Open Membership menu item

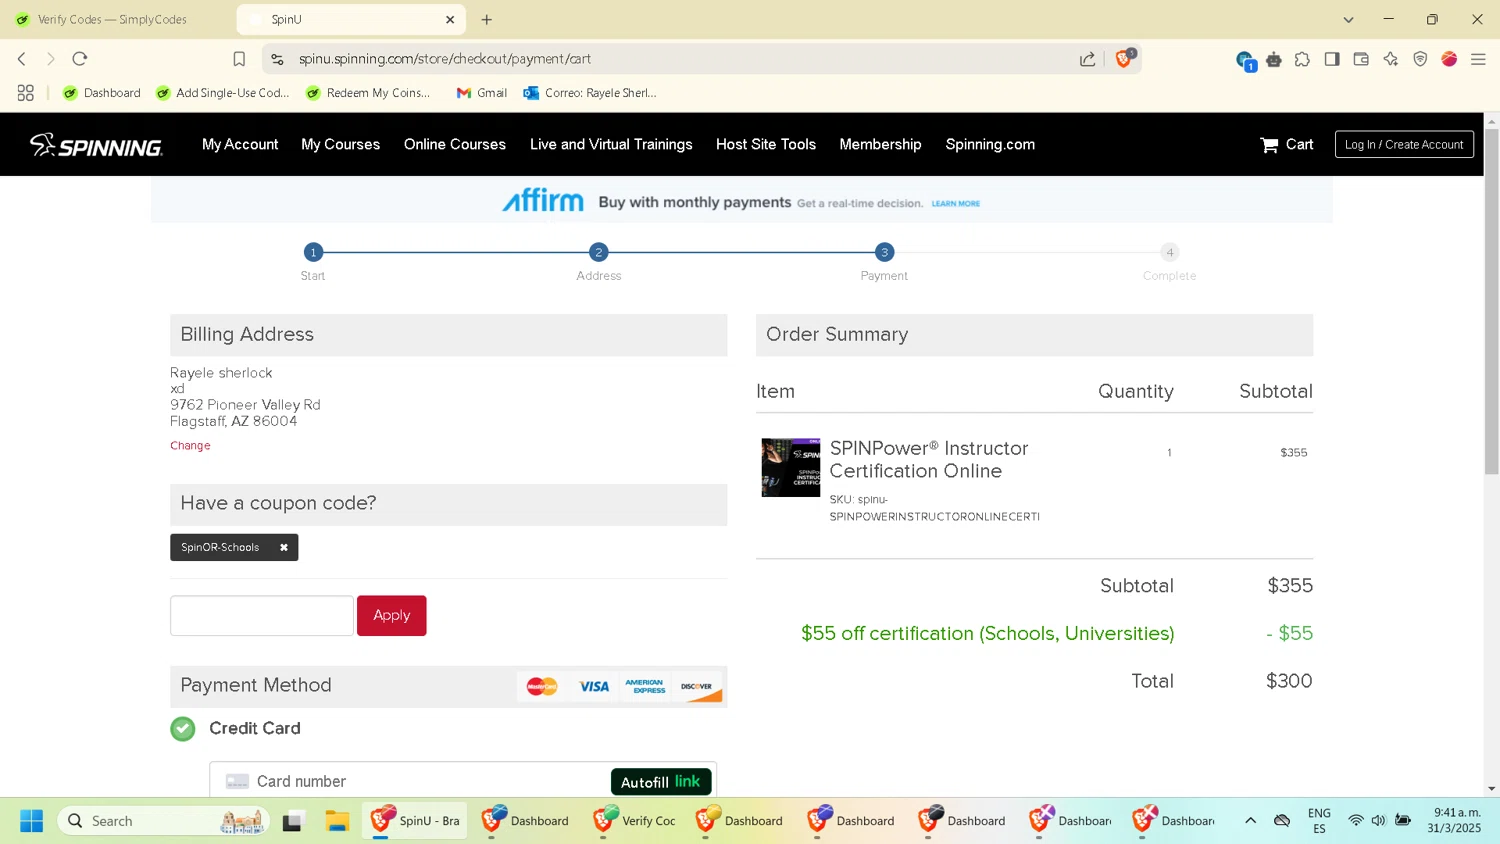click(881, 144)
